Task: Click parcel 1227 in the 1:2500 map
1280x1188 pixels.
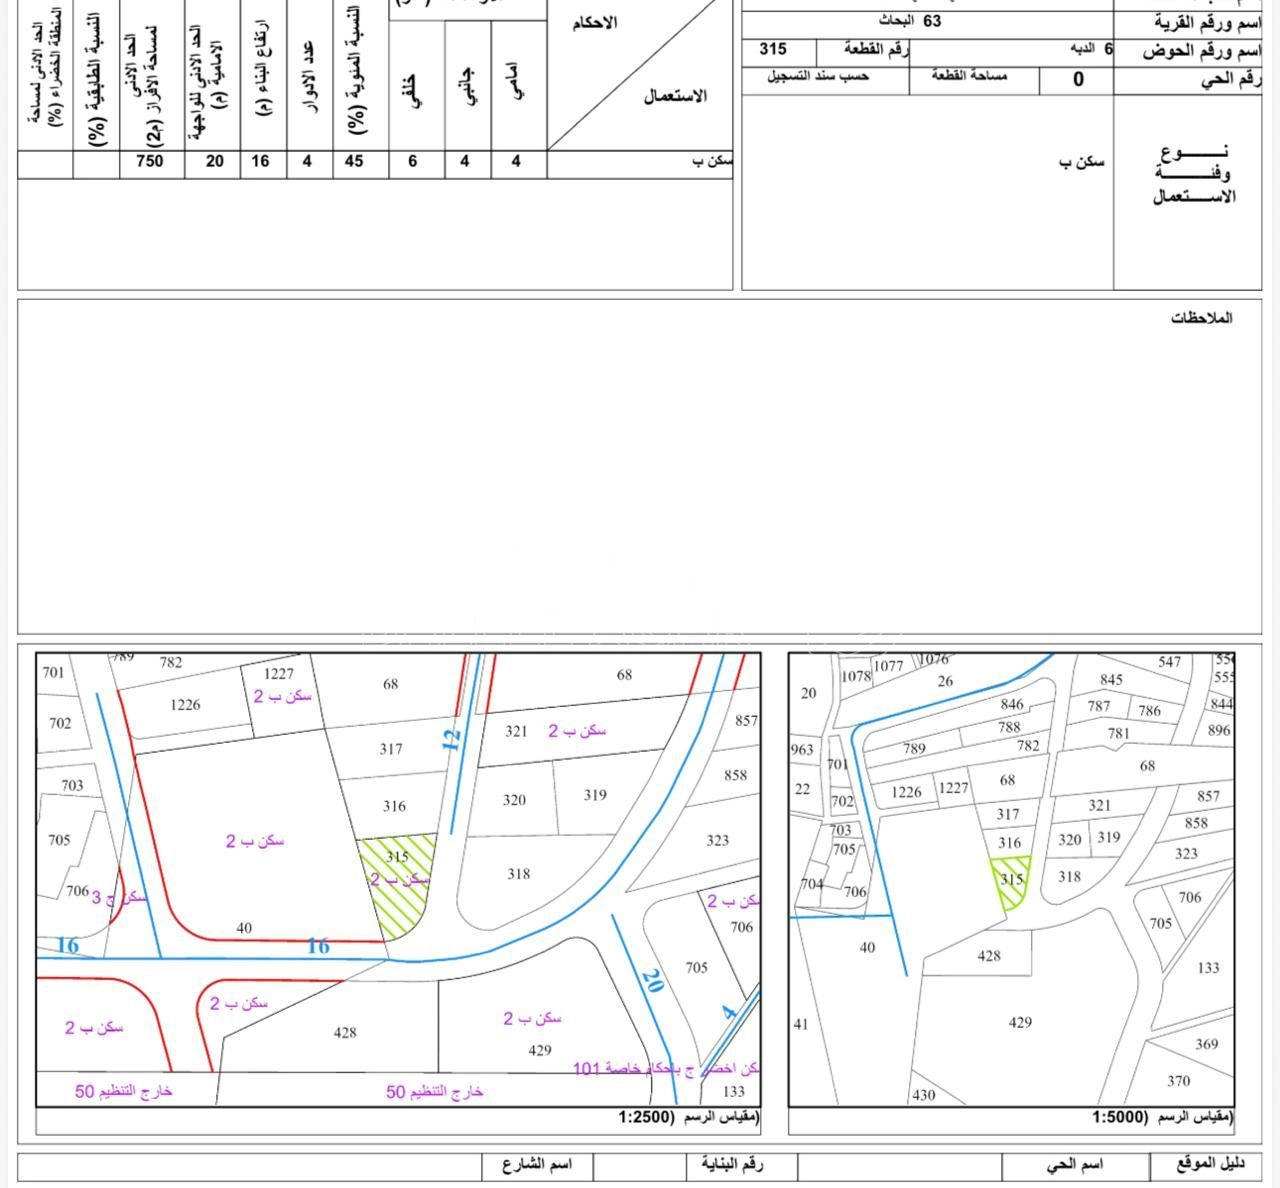Action: [x=279, y=674]
